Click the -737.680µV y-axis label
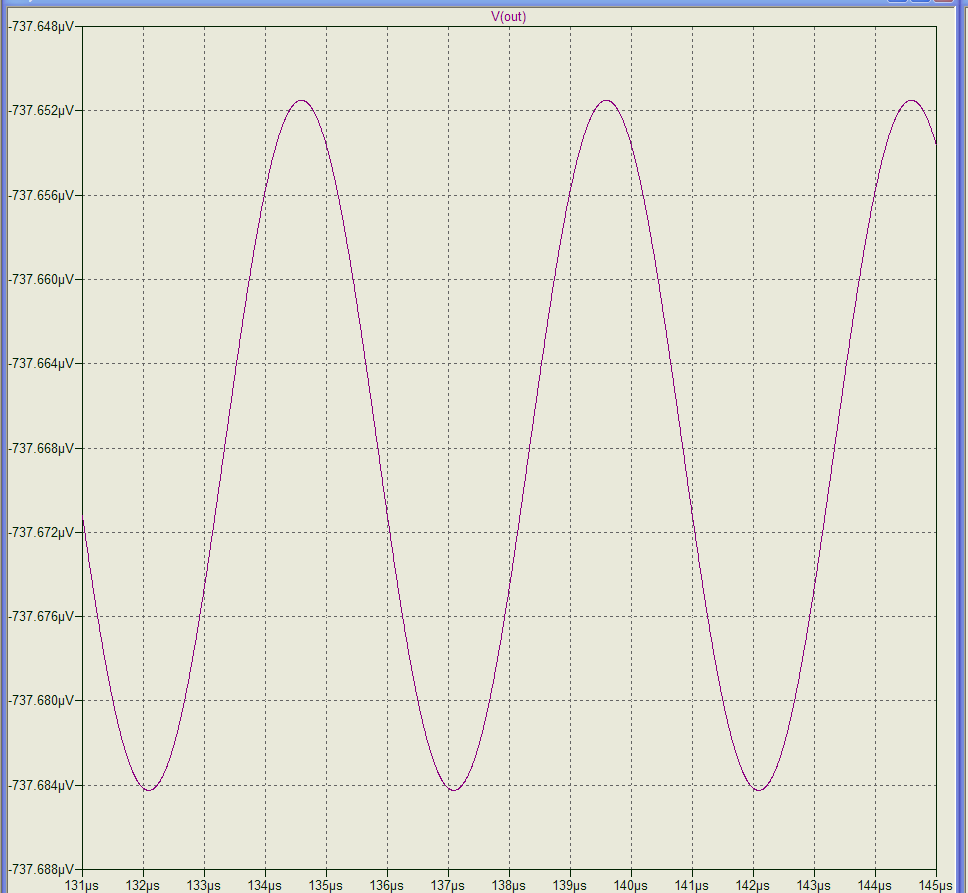968x893 pixels. click(41, 700)
